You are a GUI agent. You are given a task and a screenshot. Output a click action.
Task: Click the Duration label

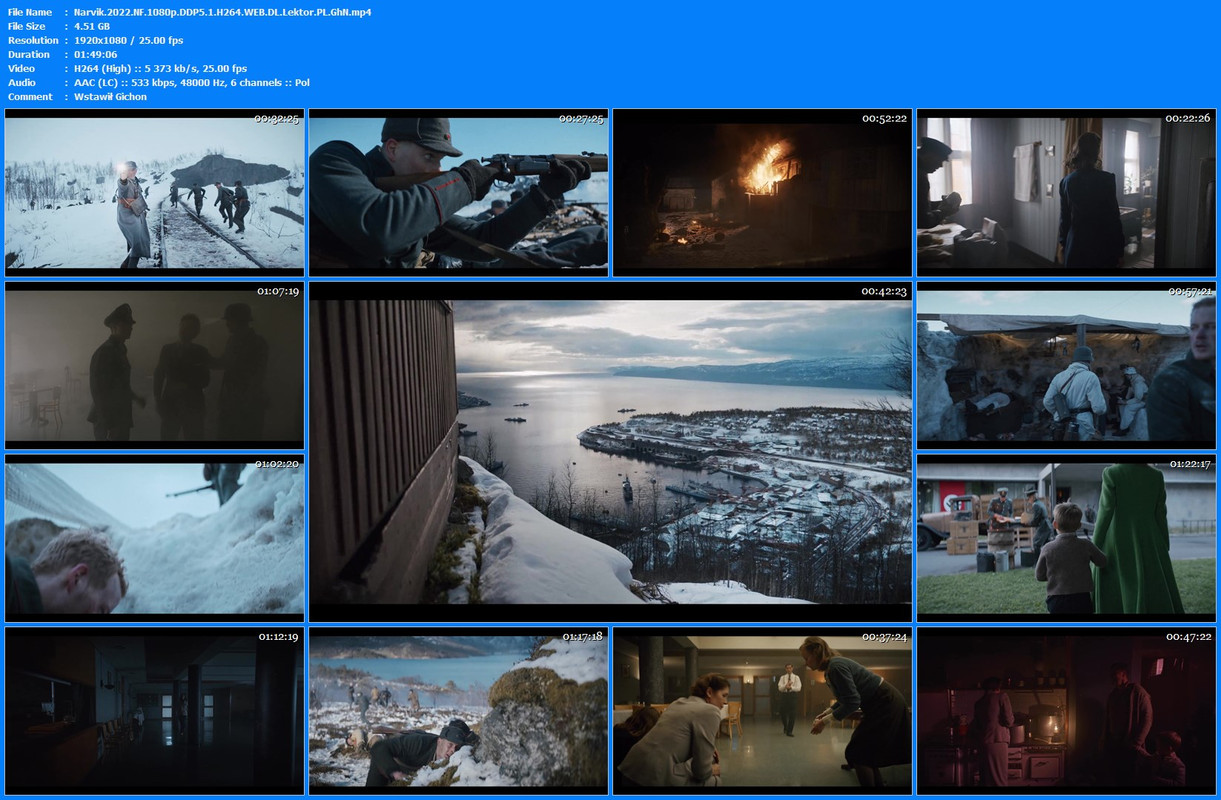click(x=29, y=54)
